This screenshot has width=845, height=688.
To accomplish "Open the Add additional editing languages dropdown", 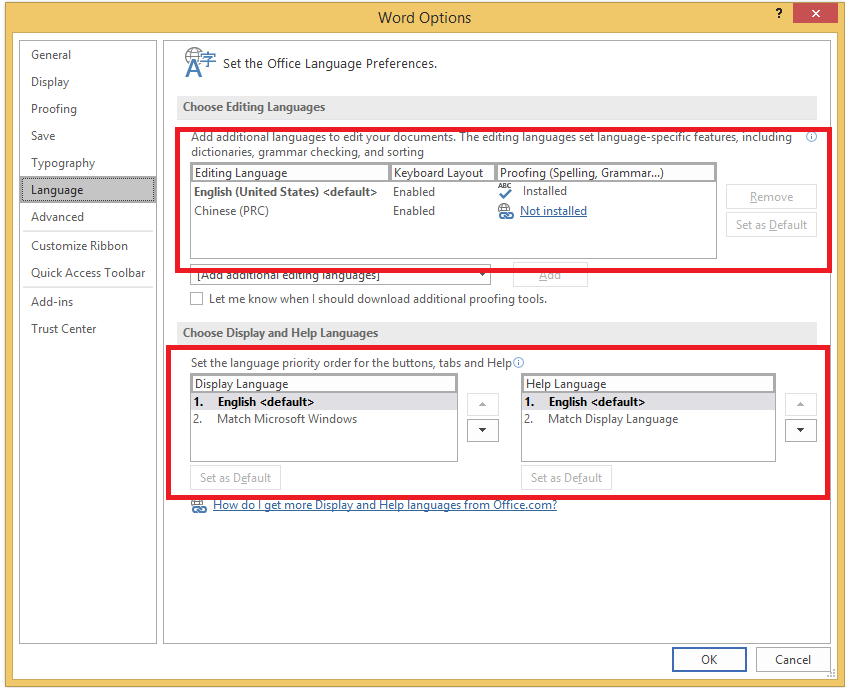I will click(340, 275).
